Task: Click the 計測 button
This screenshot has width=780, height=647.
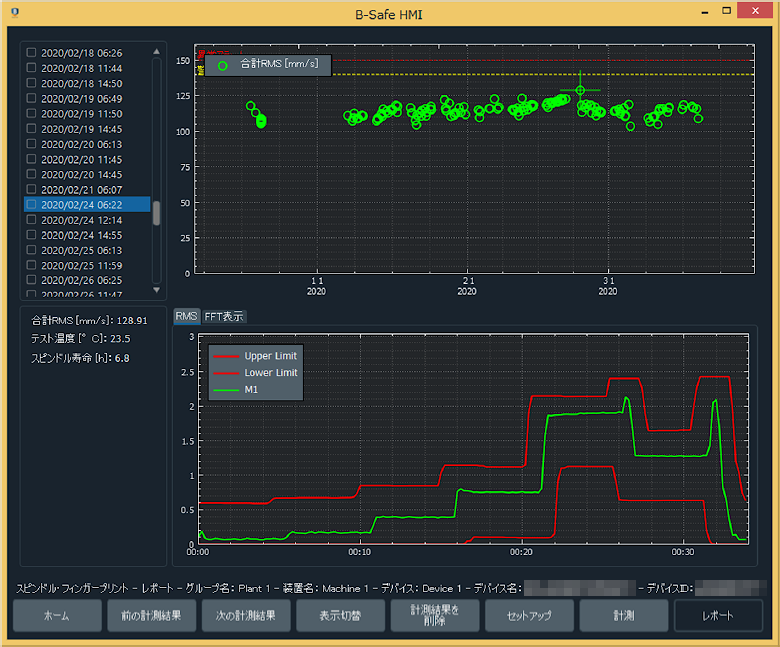Action: click(624, 616)
